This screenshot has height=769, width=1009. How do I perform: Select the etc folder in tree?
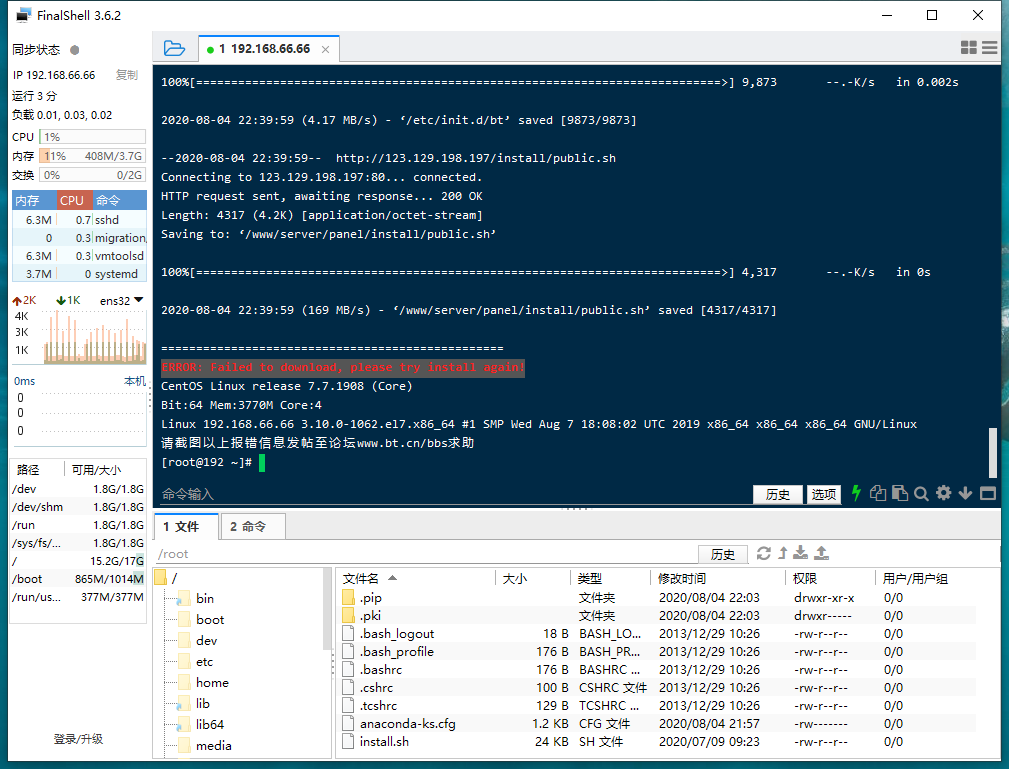tap(205, 662)
